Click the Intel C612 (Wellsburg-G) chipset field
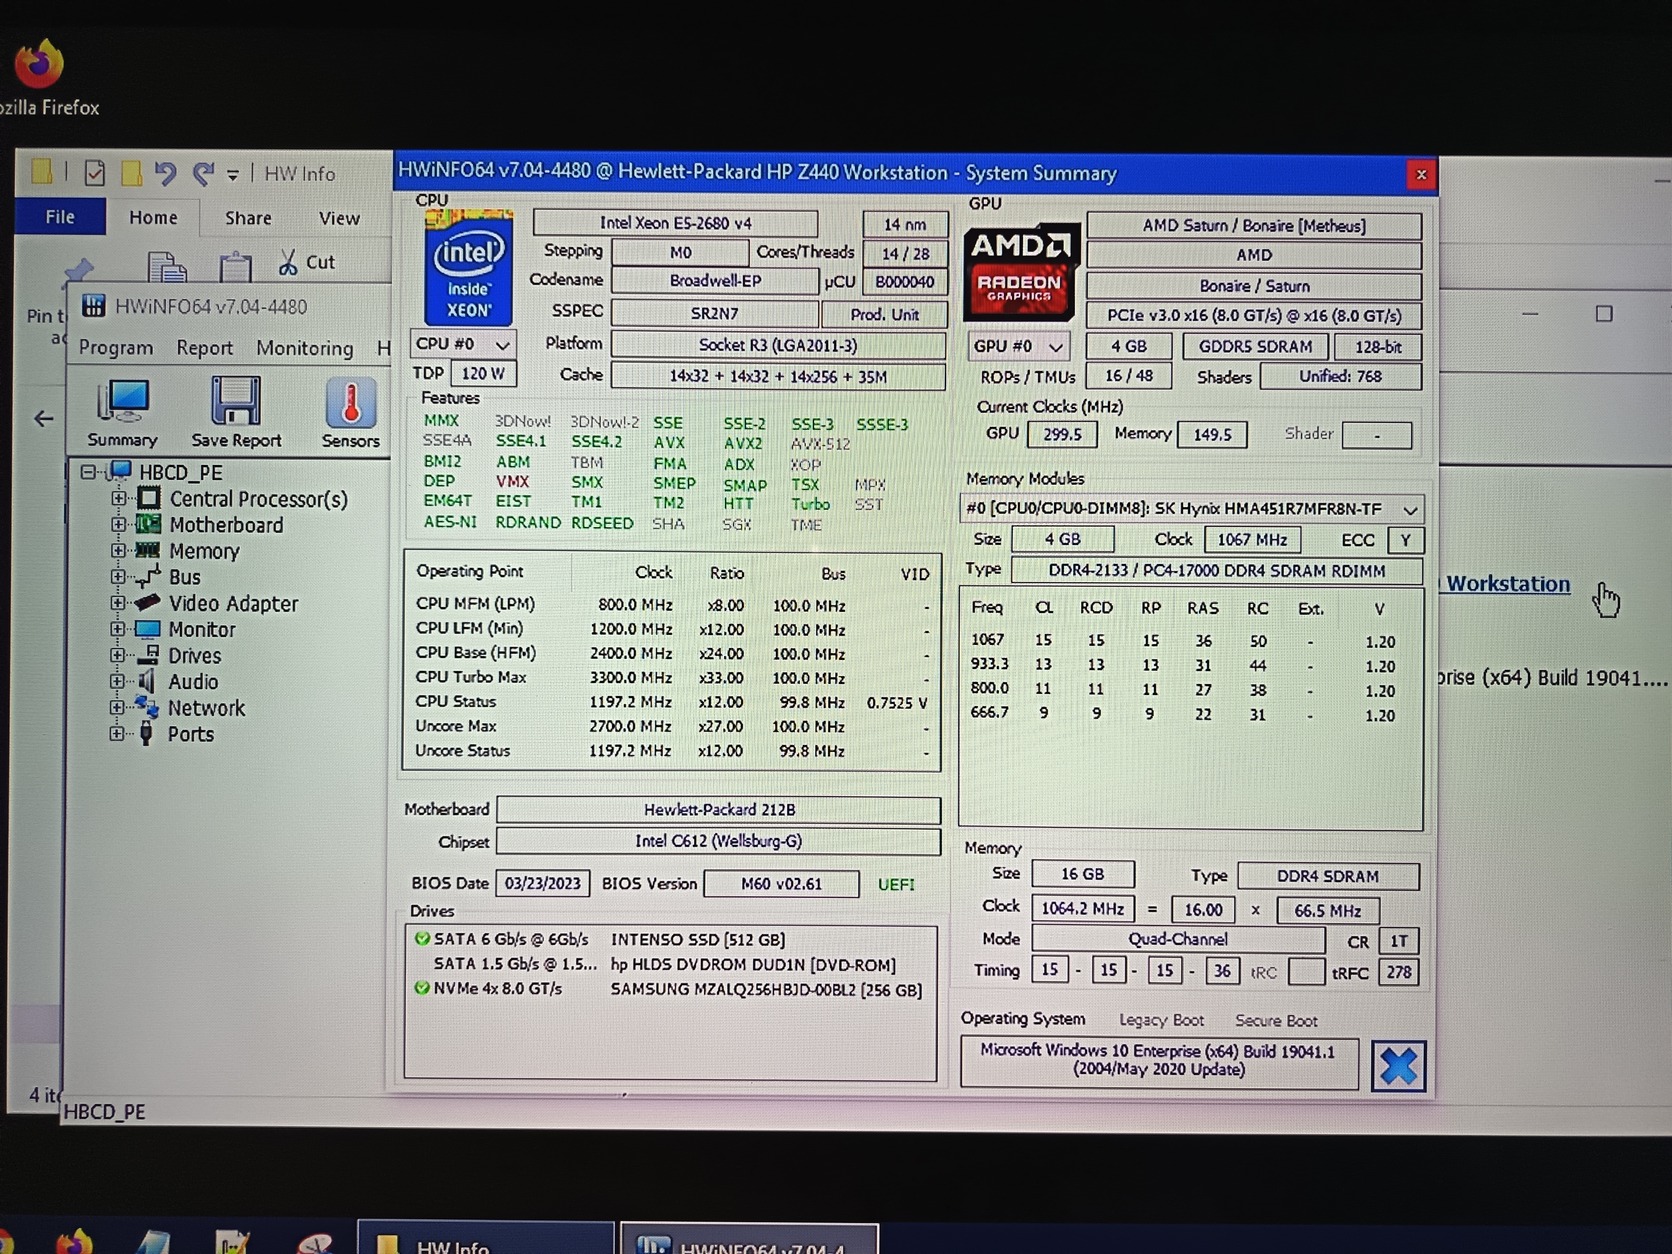Screen dimensions: 1672x1254 (x=719, y=841)
